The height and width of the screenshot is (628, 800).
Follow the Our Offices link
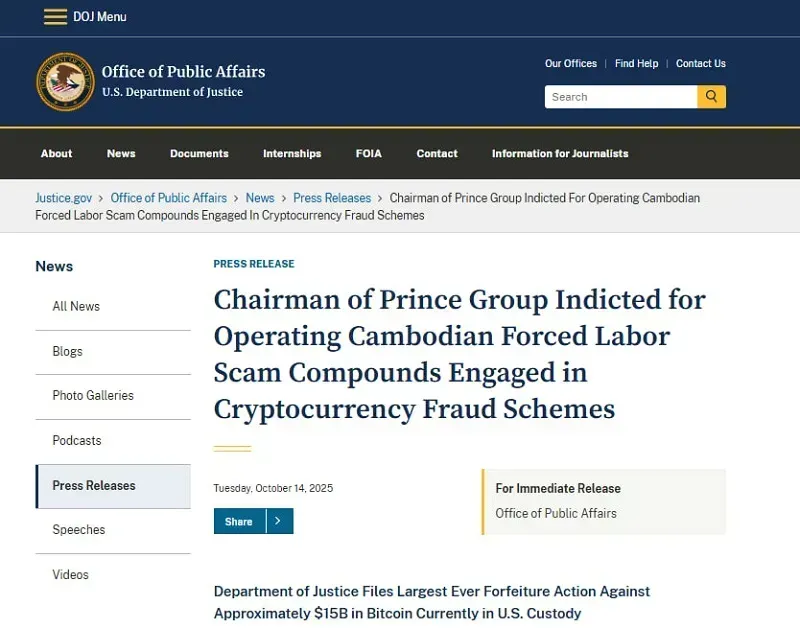pos(570,64)
